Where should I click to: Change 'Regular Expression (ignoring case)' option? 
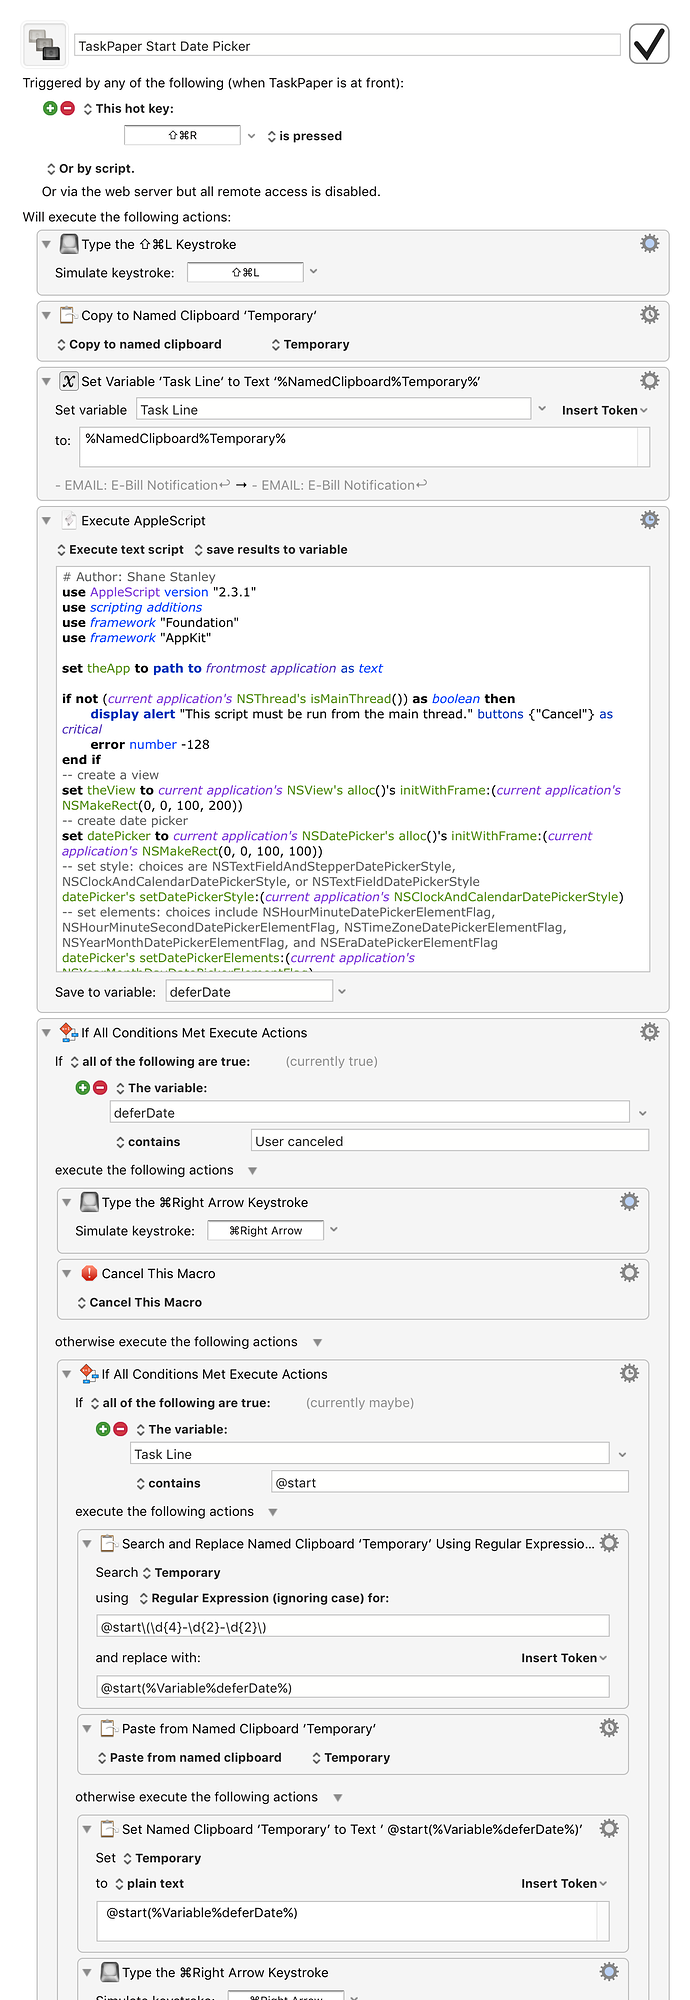264,1598
